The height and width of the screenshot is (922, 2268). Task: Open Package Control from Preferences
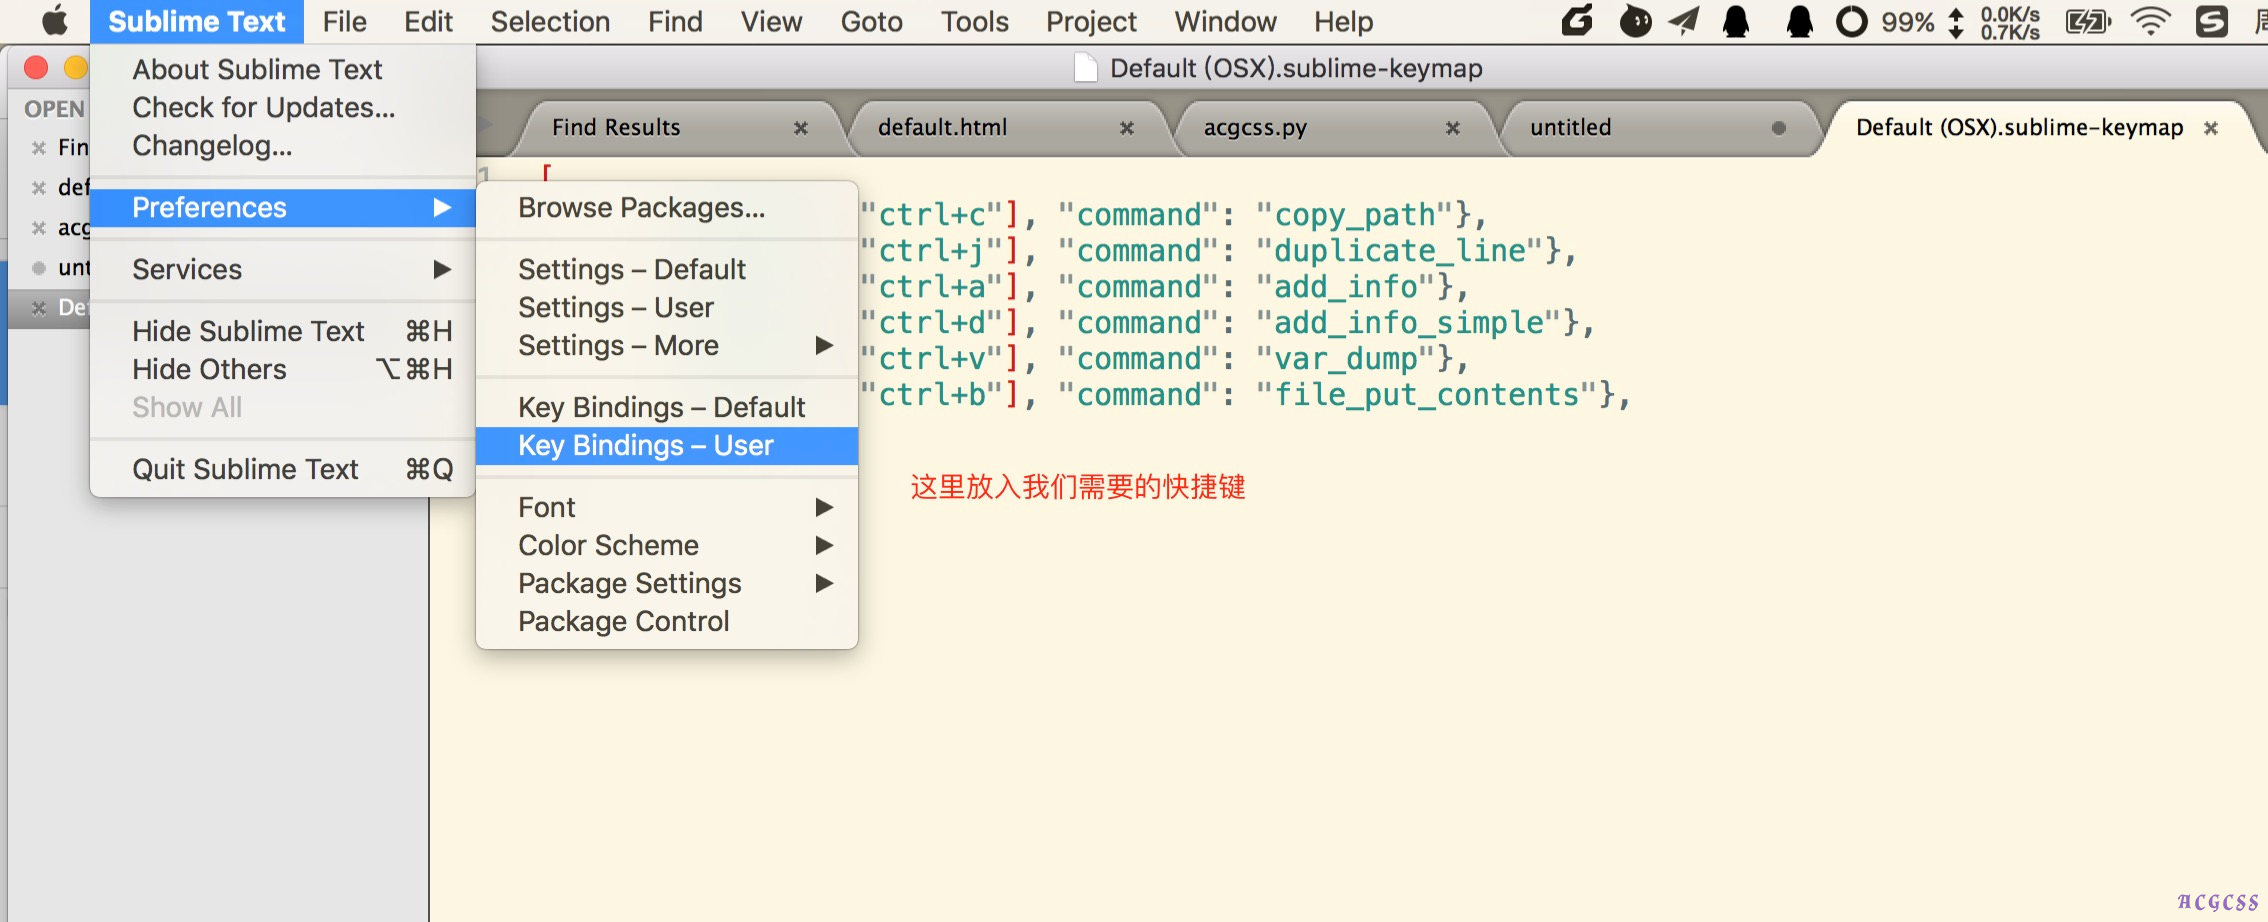click(x=623, y=621)
